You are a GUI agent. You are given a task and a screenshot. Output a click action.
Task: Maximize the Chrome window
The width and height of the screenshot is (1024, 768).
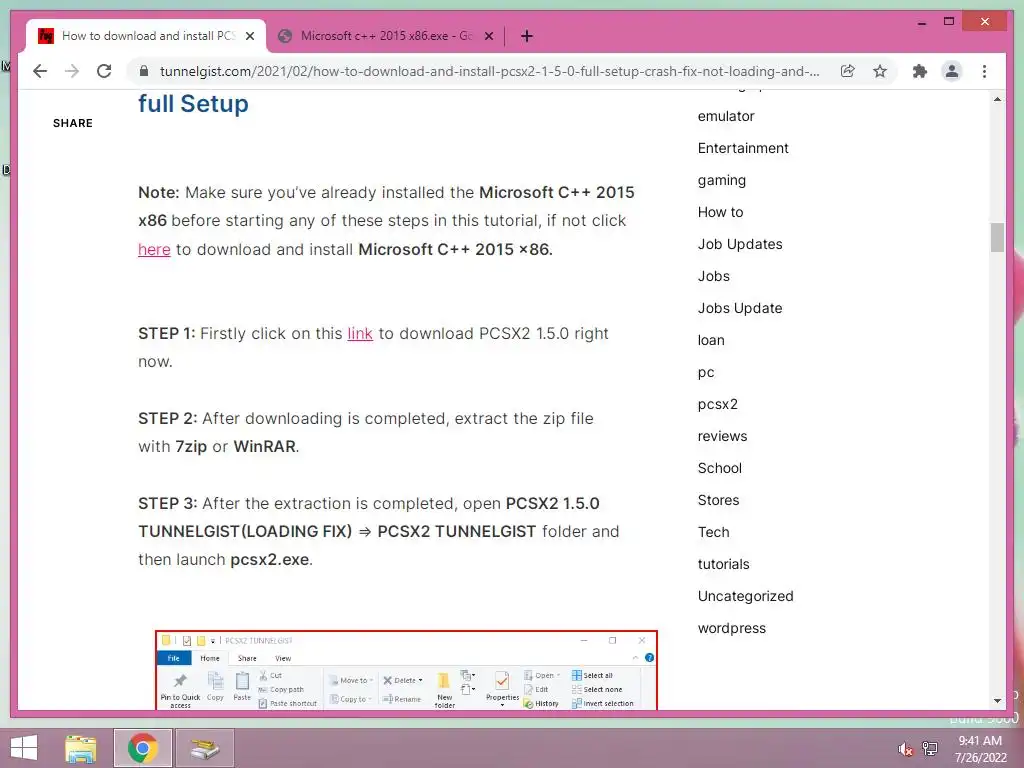[x=949, y=22]
